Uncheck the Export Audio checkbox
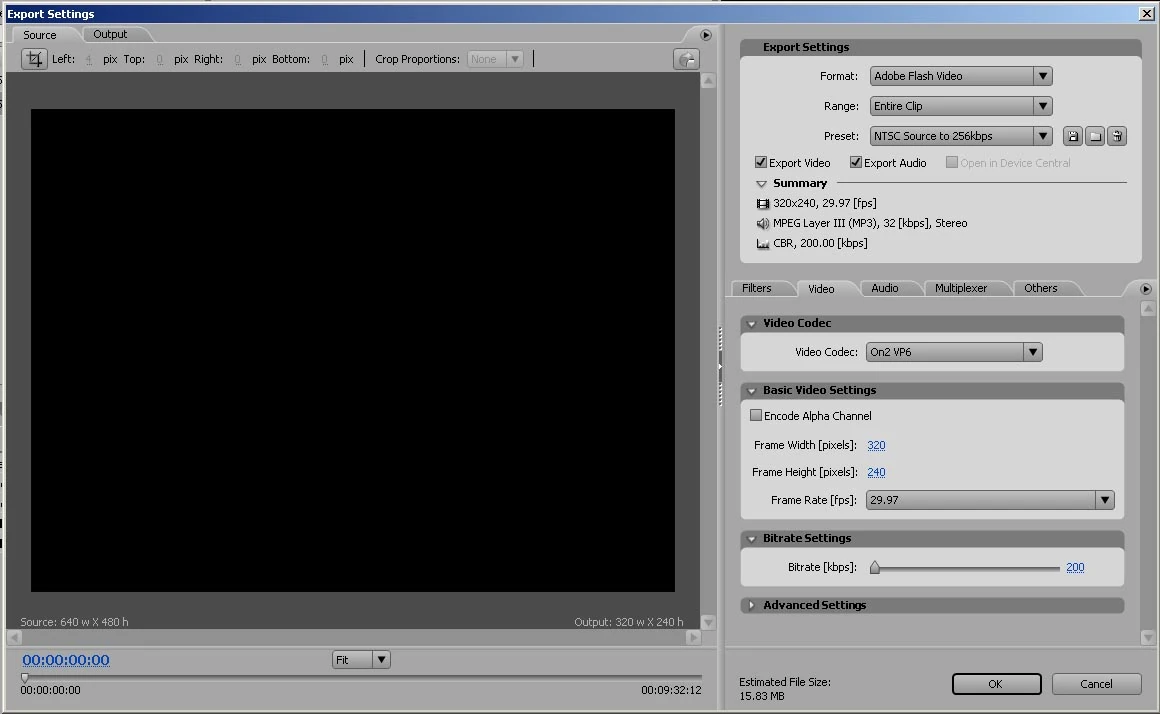Image resolution: width=1160 pixels, height=714 pixels. (x=856, y=162)
